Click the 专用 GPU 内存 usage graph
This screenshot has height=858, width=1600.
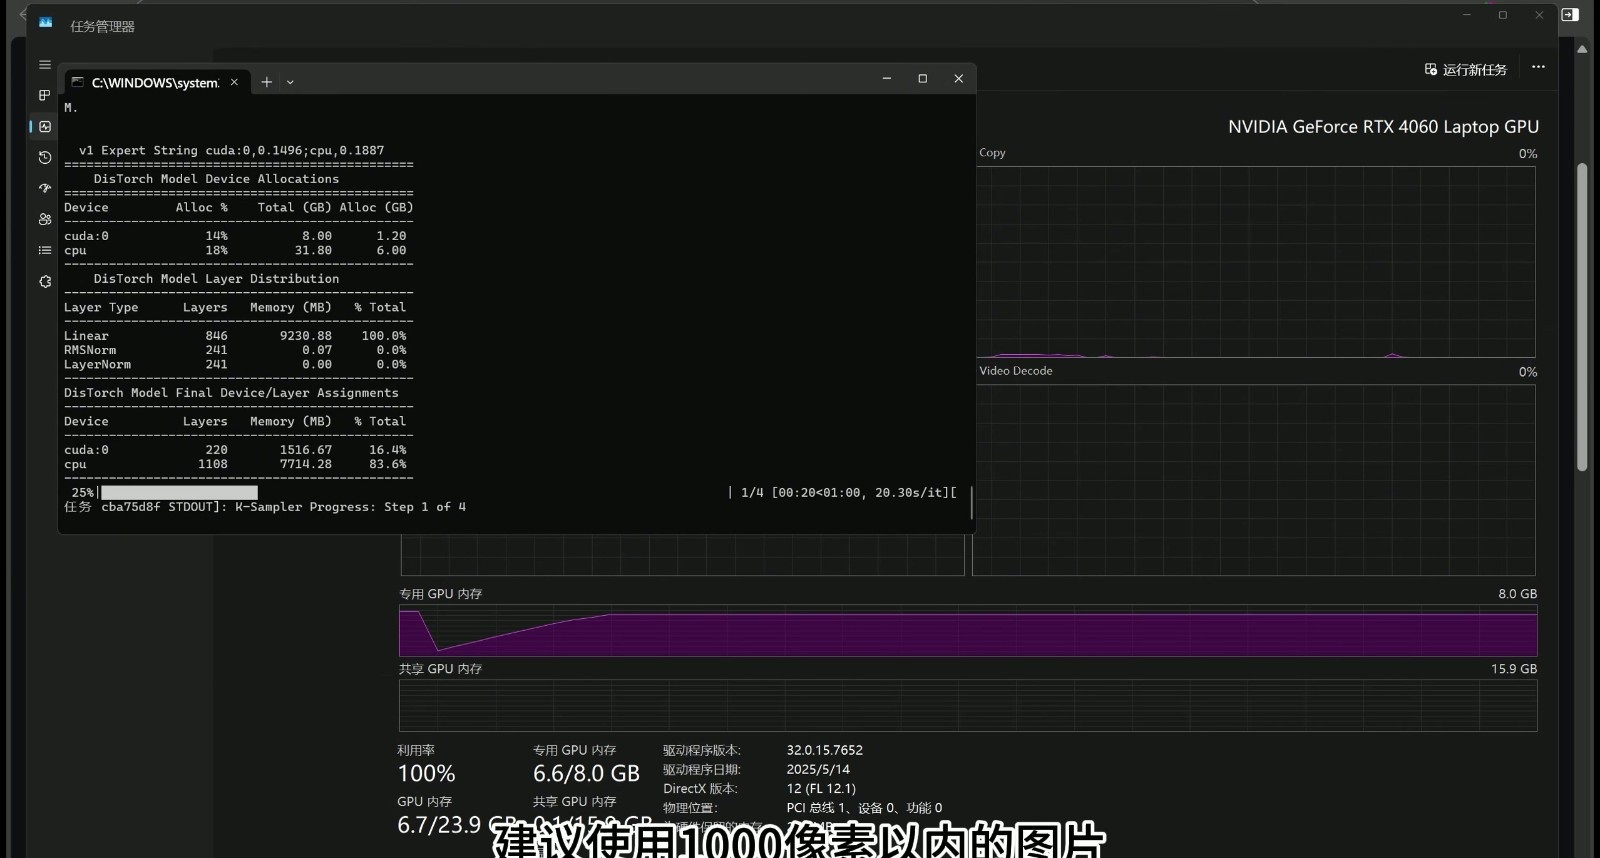[x=968, y=631]
